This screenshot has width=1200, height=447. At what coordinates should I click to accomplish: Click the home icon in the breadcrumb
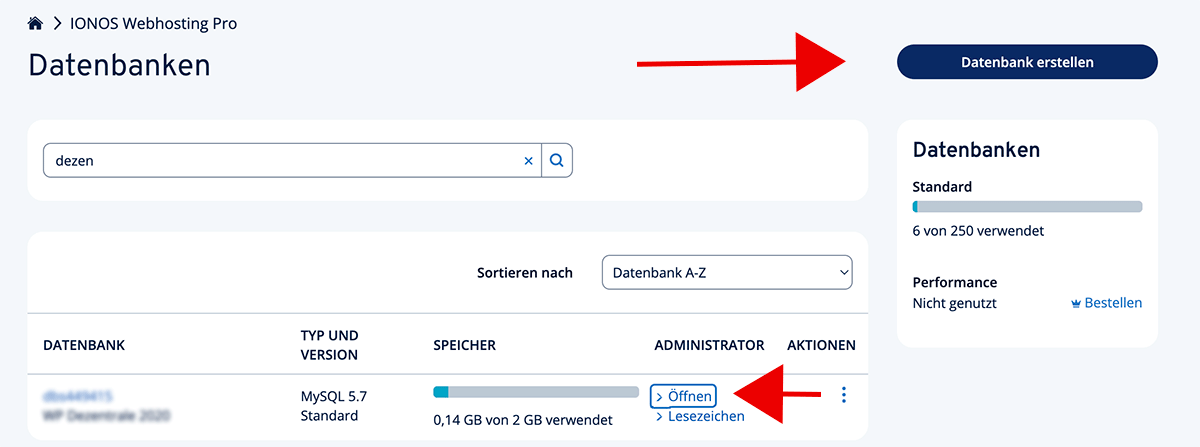click(x=36, y=23)
